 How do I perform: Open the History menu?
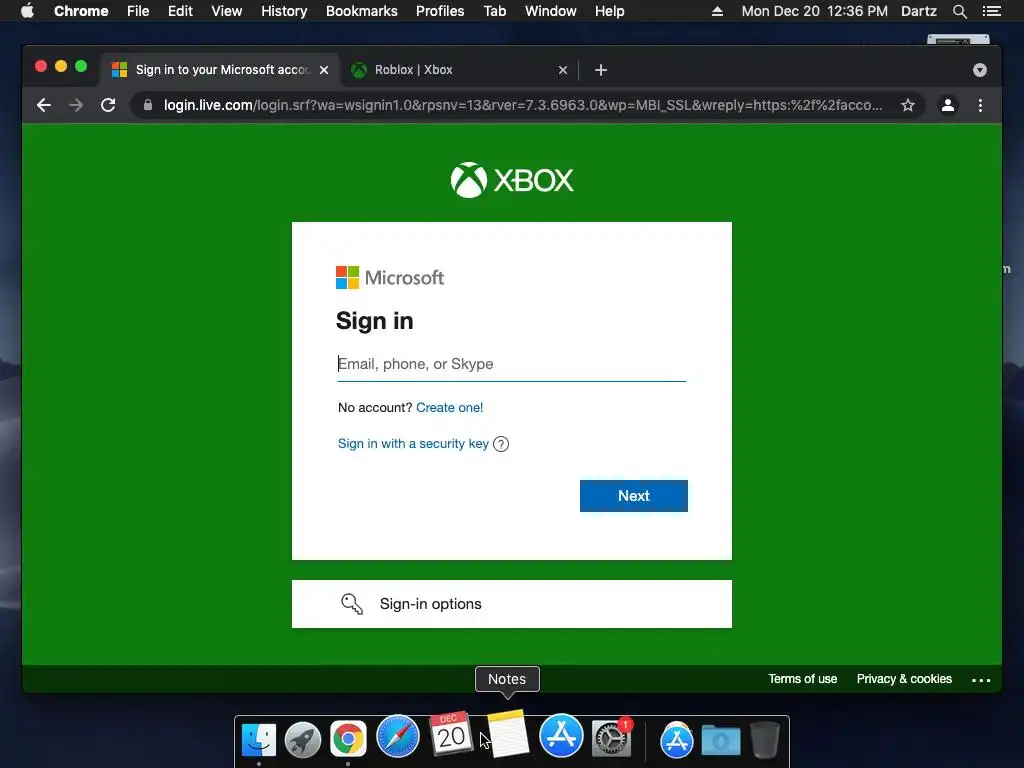pos(284,10)
